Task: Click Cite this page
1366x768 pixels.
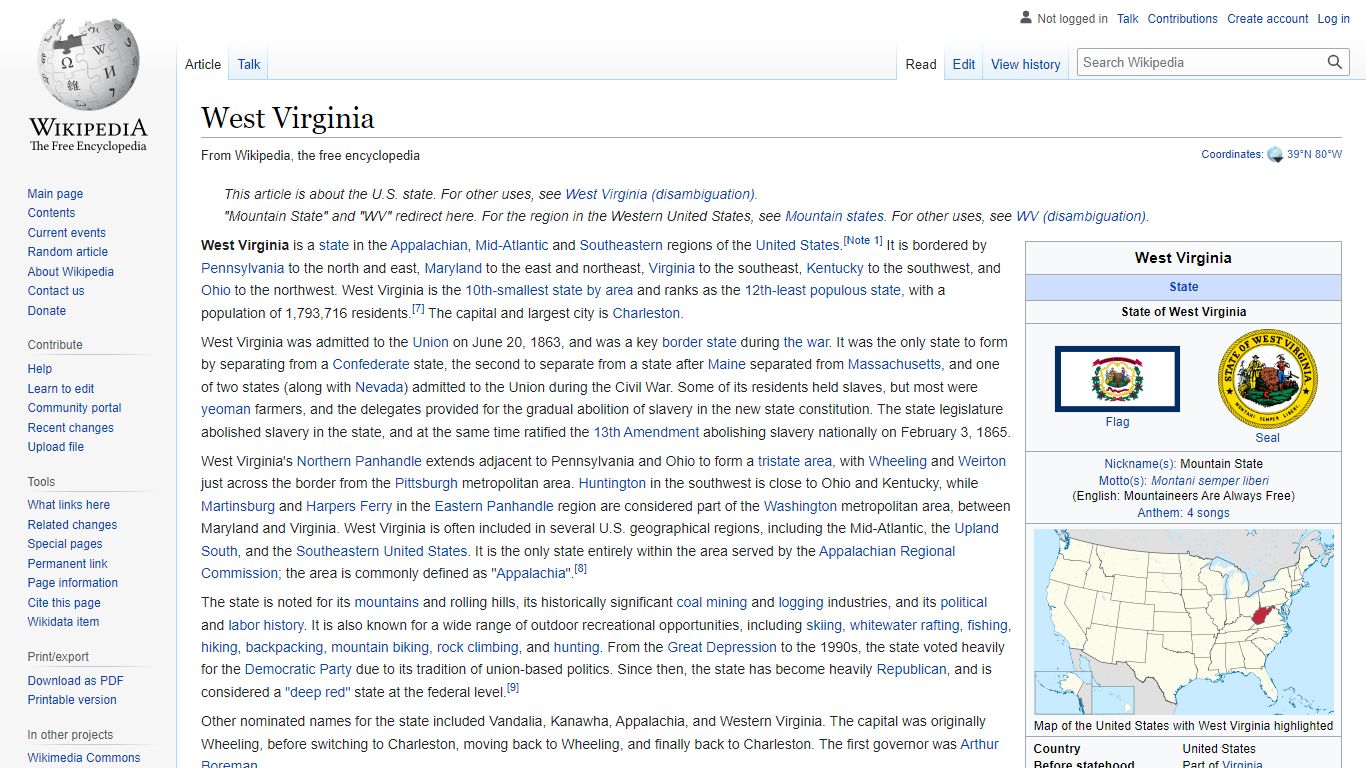Action: click(64, 603)
